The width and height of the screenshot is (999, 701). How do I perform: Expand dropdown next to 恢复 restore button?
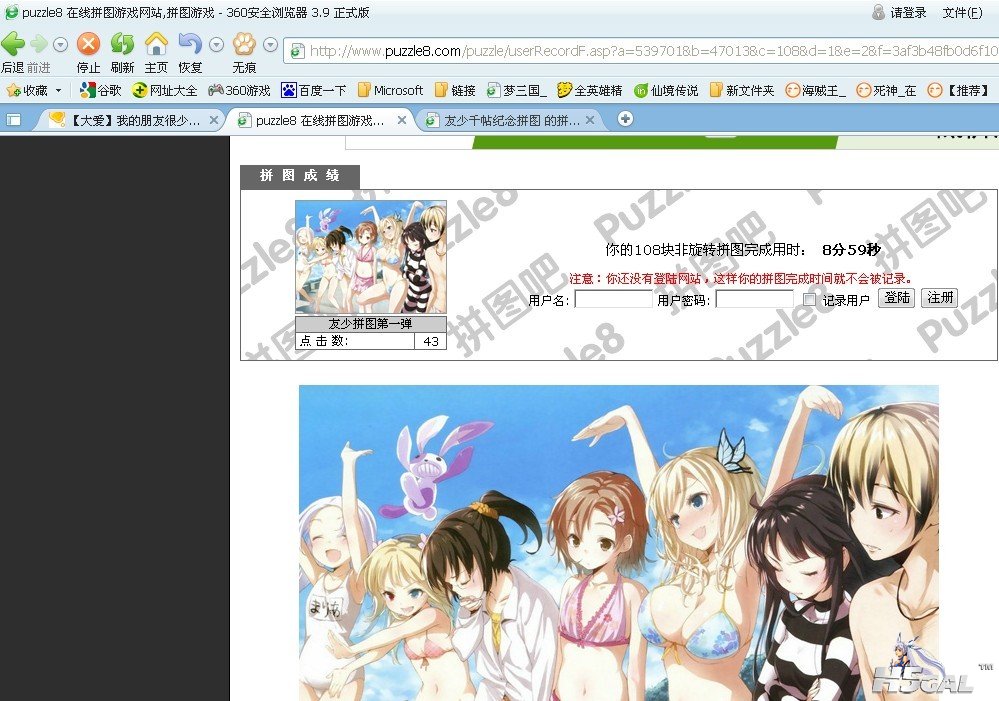tap(216, 45)
